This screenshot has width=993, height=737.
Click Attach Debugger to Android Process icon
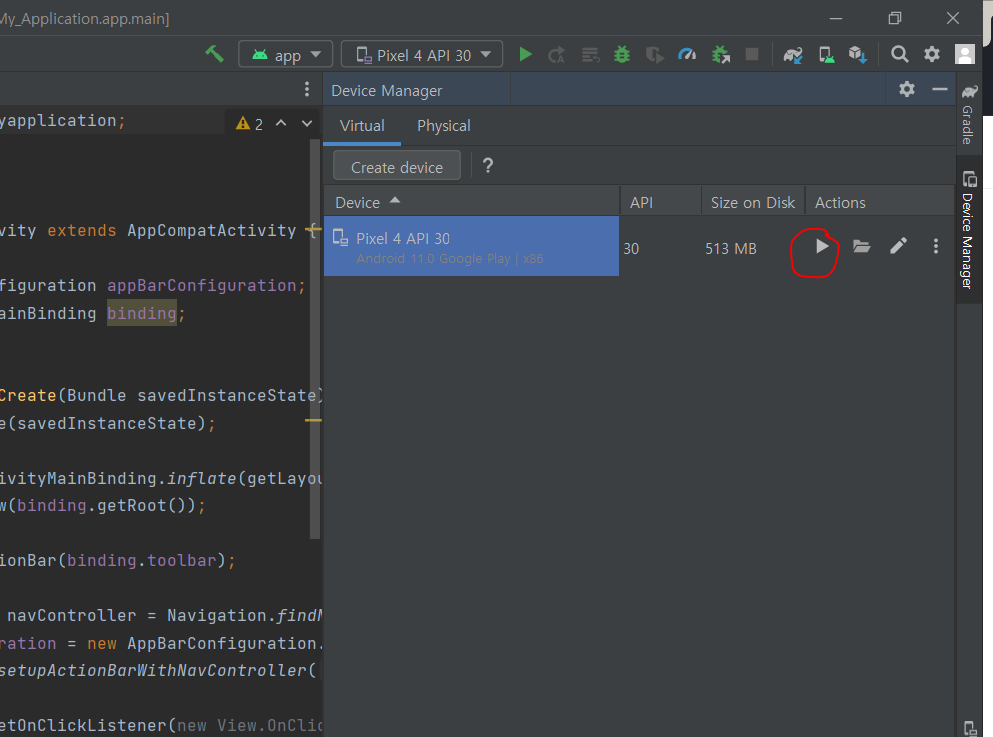pos(721,55)
